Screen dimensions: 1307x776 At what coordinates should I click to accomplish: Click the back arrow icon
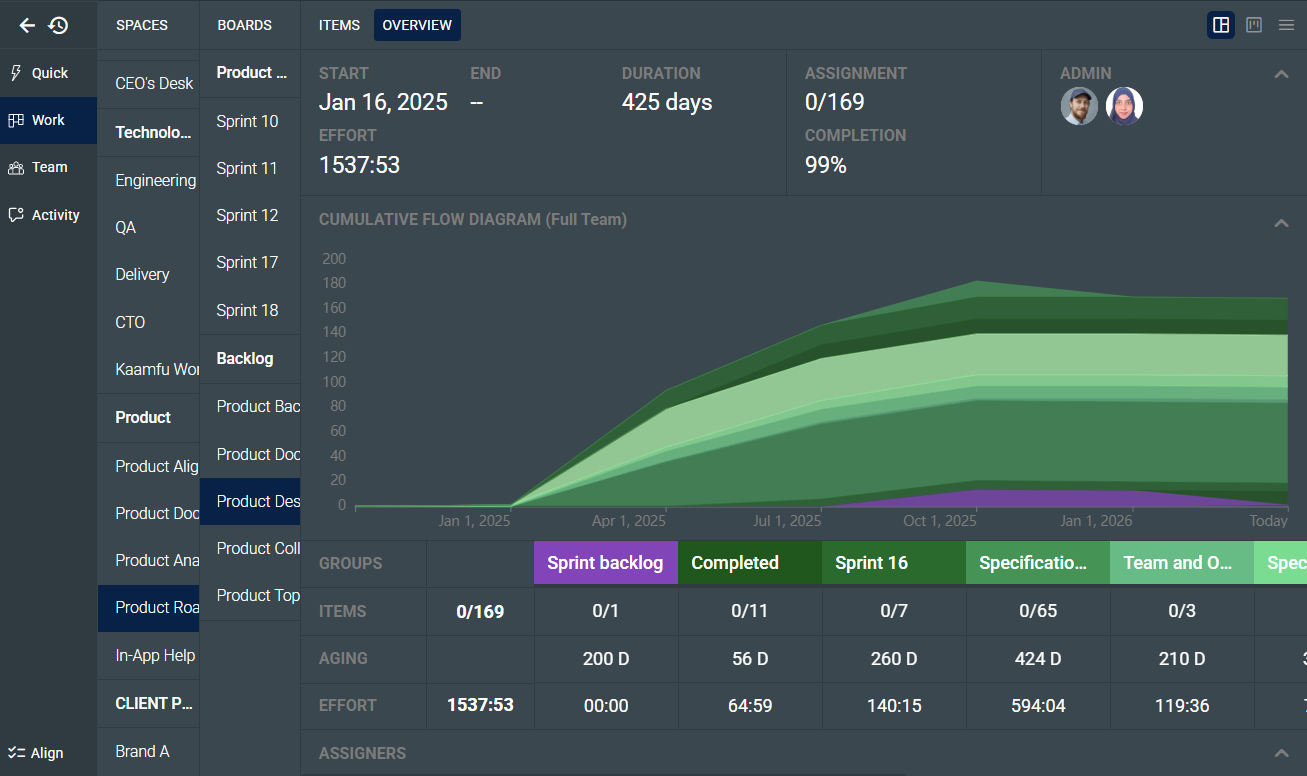[27, 25]
